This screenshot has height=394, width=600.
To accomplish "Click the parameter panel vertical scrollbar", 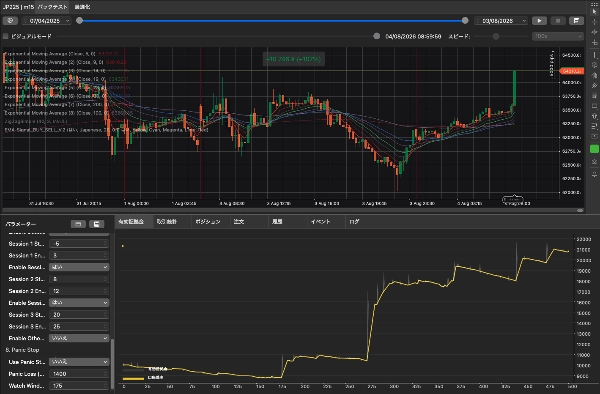I will click(112, 363).
